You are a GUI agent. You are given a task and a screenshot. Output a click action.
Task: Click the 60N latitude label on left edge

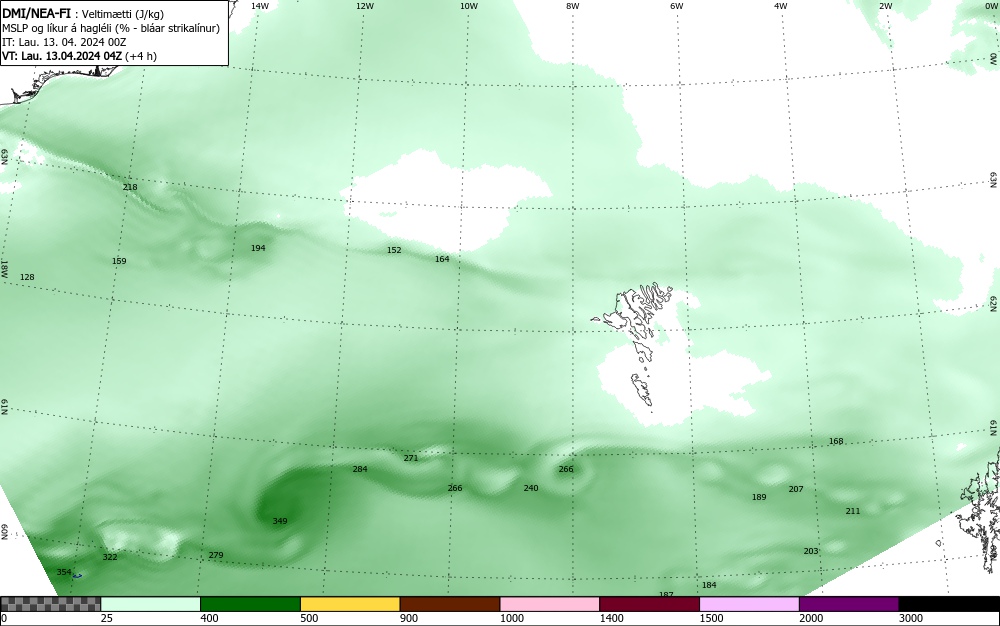4,532
